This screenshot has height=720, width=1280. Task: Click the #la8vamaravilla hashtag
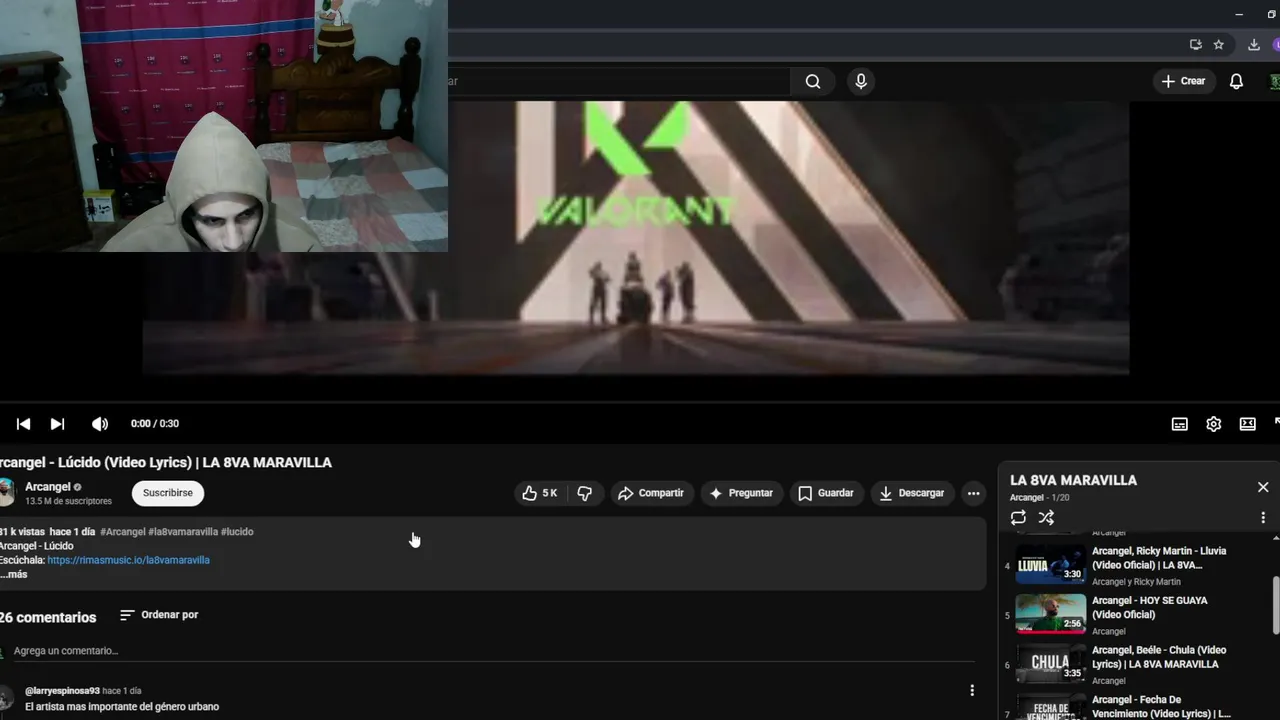pyautogui.click(x=183, y=532)
